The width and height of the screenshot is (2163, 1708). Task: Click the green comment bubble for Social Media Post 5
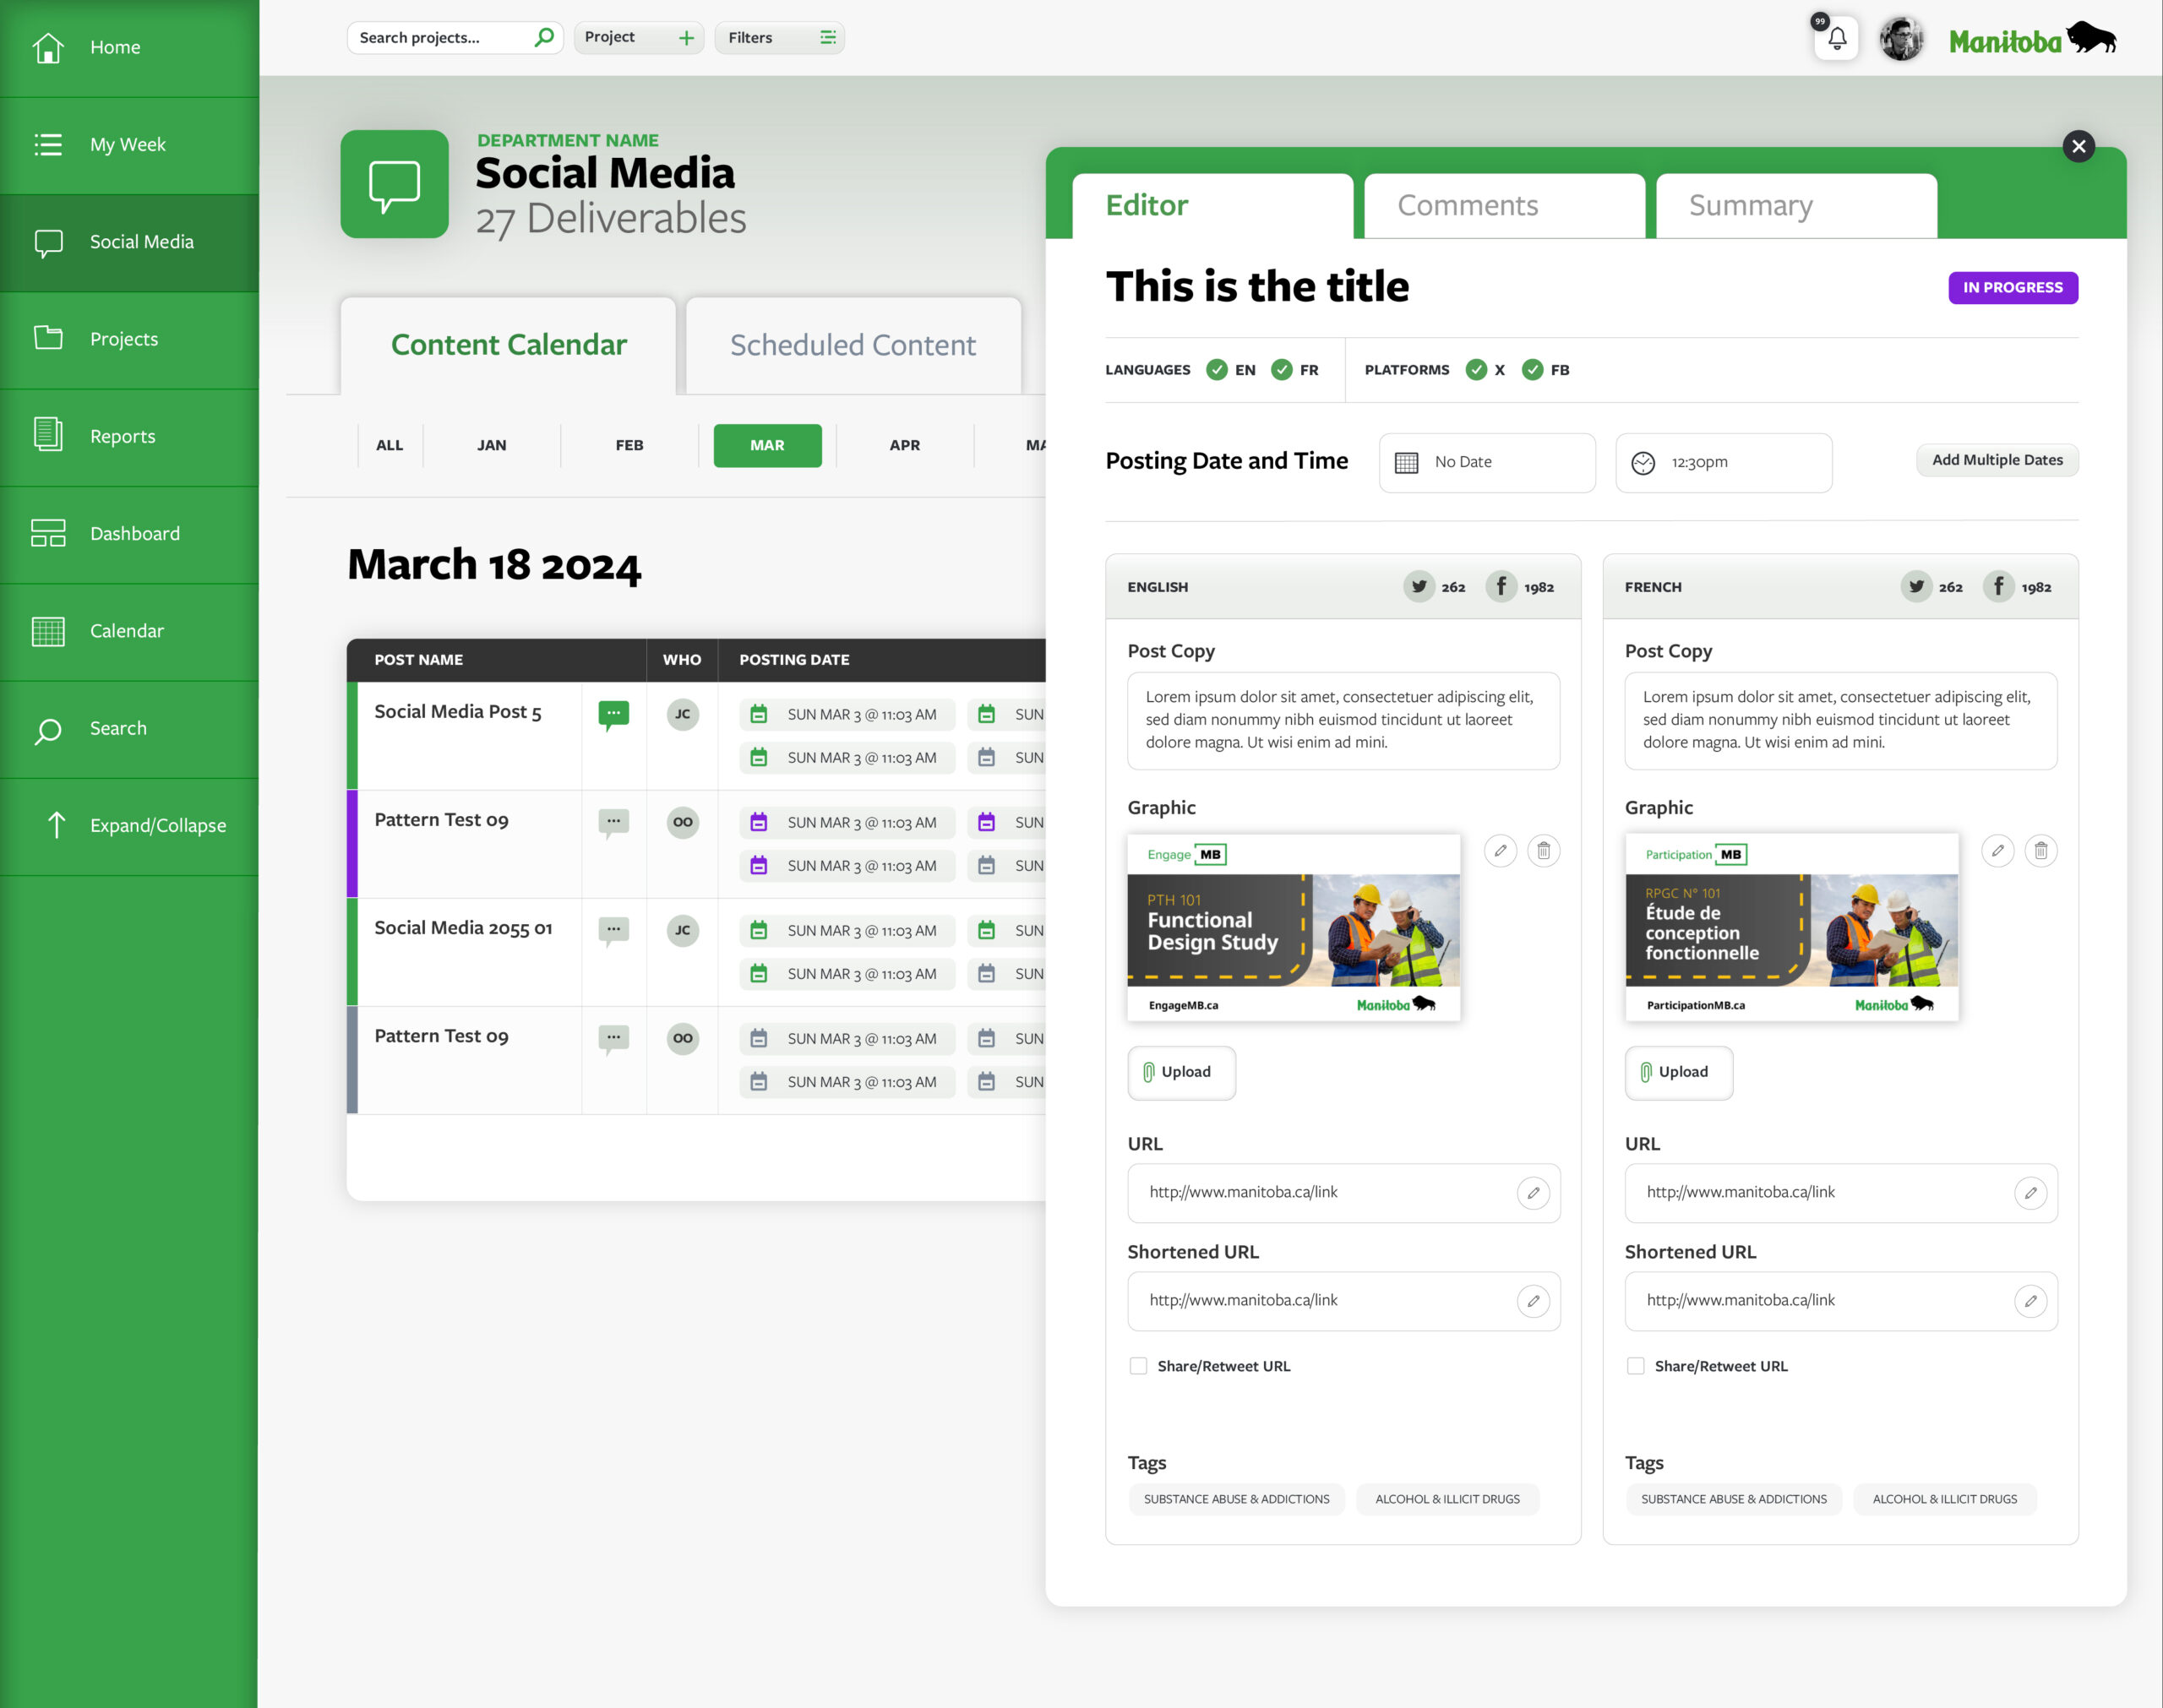(613, 714)
